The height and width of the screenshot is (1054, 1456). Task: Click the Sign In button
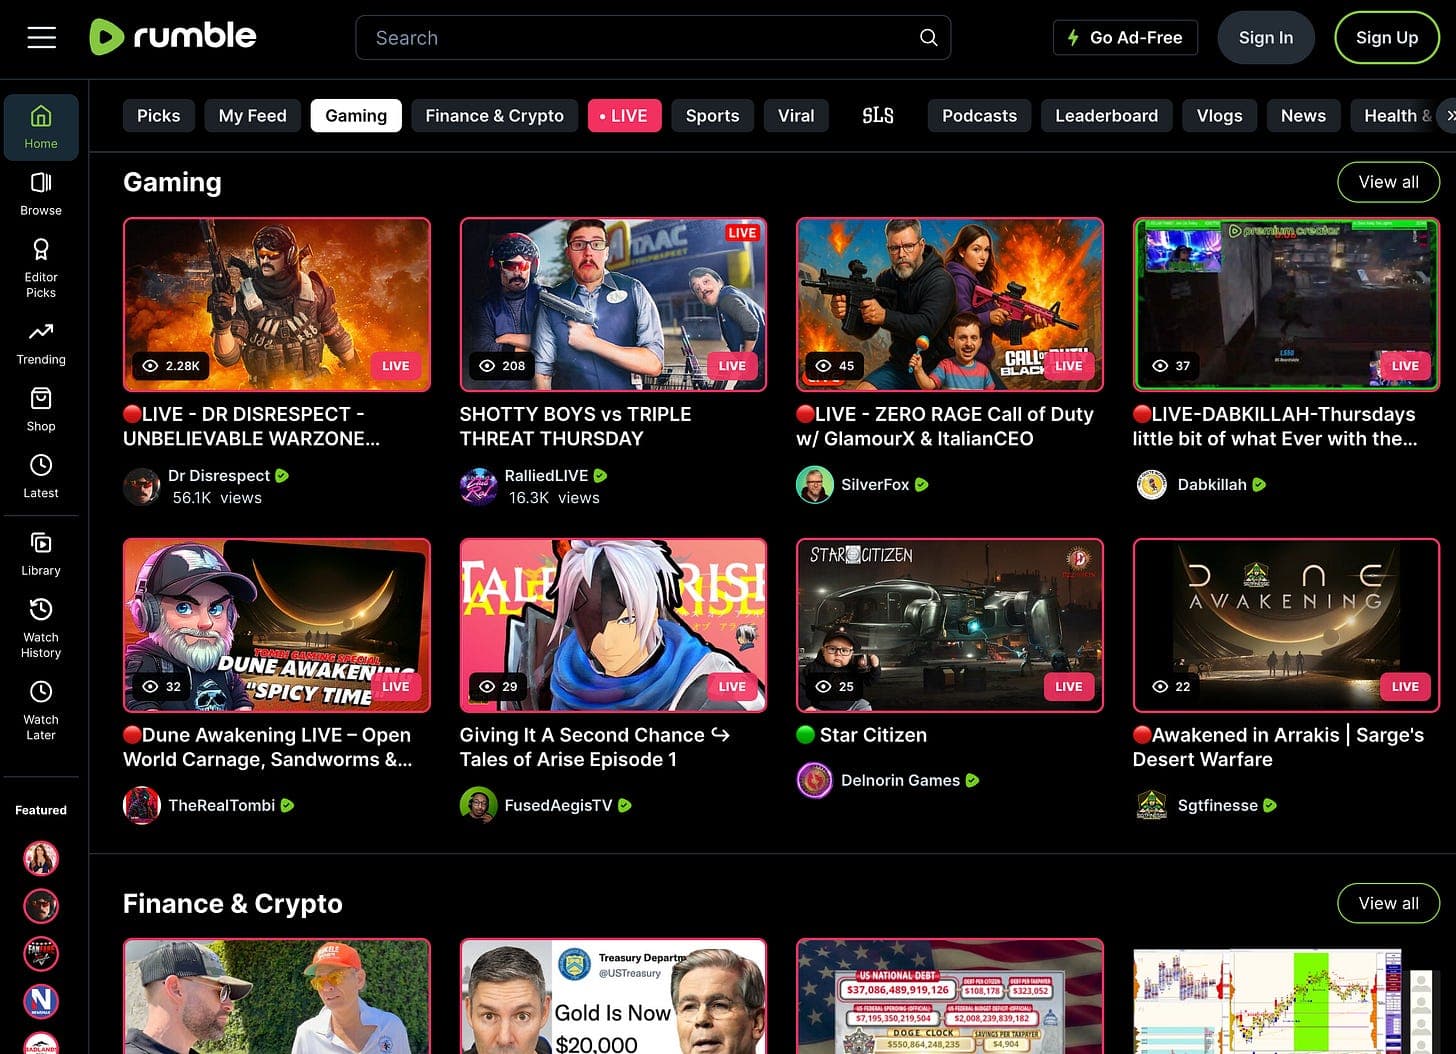[x=1266, y=38]
